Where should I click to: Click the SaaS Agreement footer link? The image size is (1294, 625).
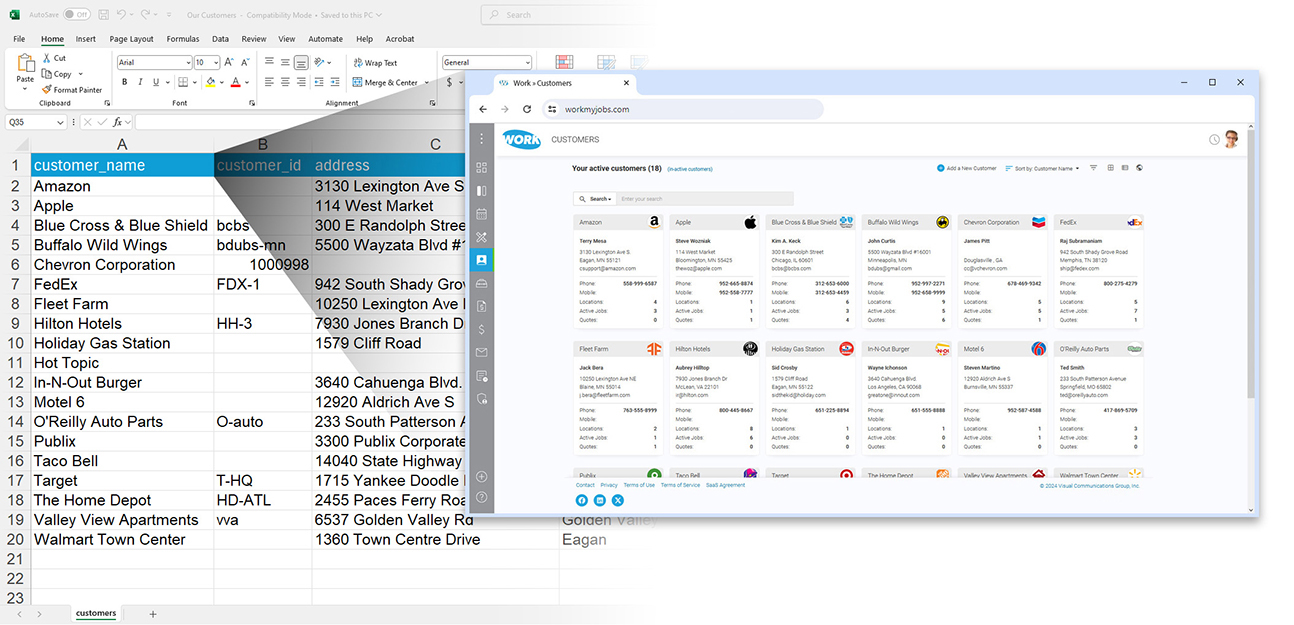coord(725,485)
